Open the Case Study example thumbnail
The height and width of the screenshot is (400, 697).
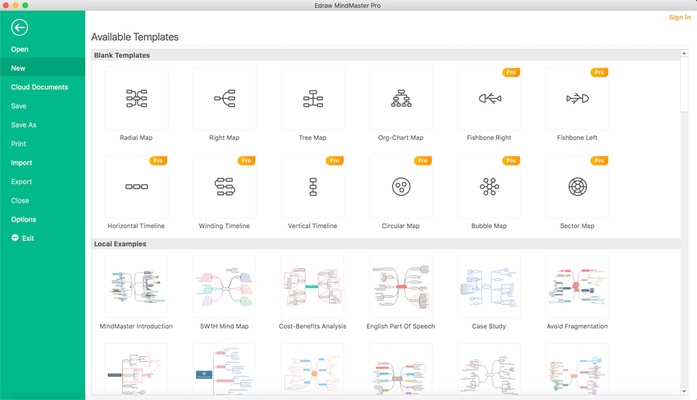click(x=489, y=287)
